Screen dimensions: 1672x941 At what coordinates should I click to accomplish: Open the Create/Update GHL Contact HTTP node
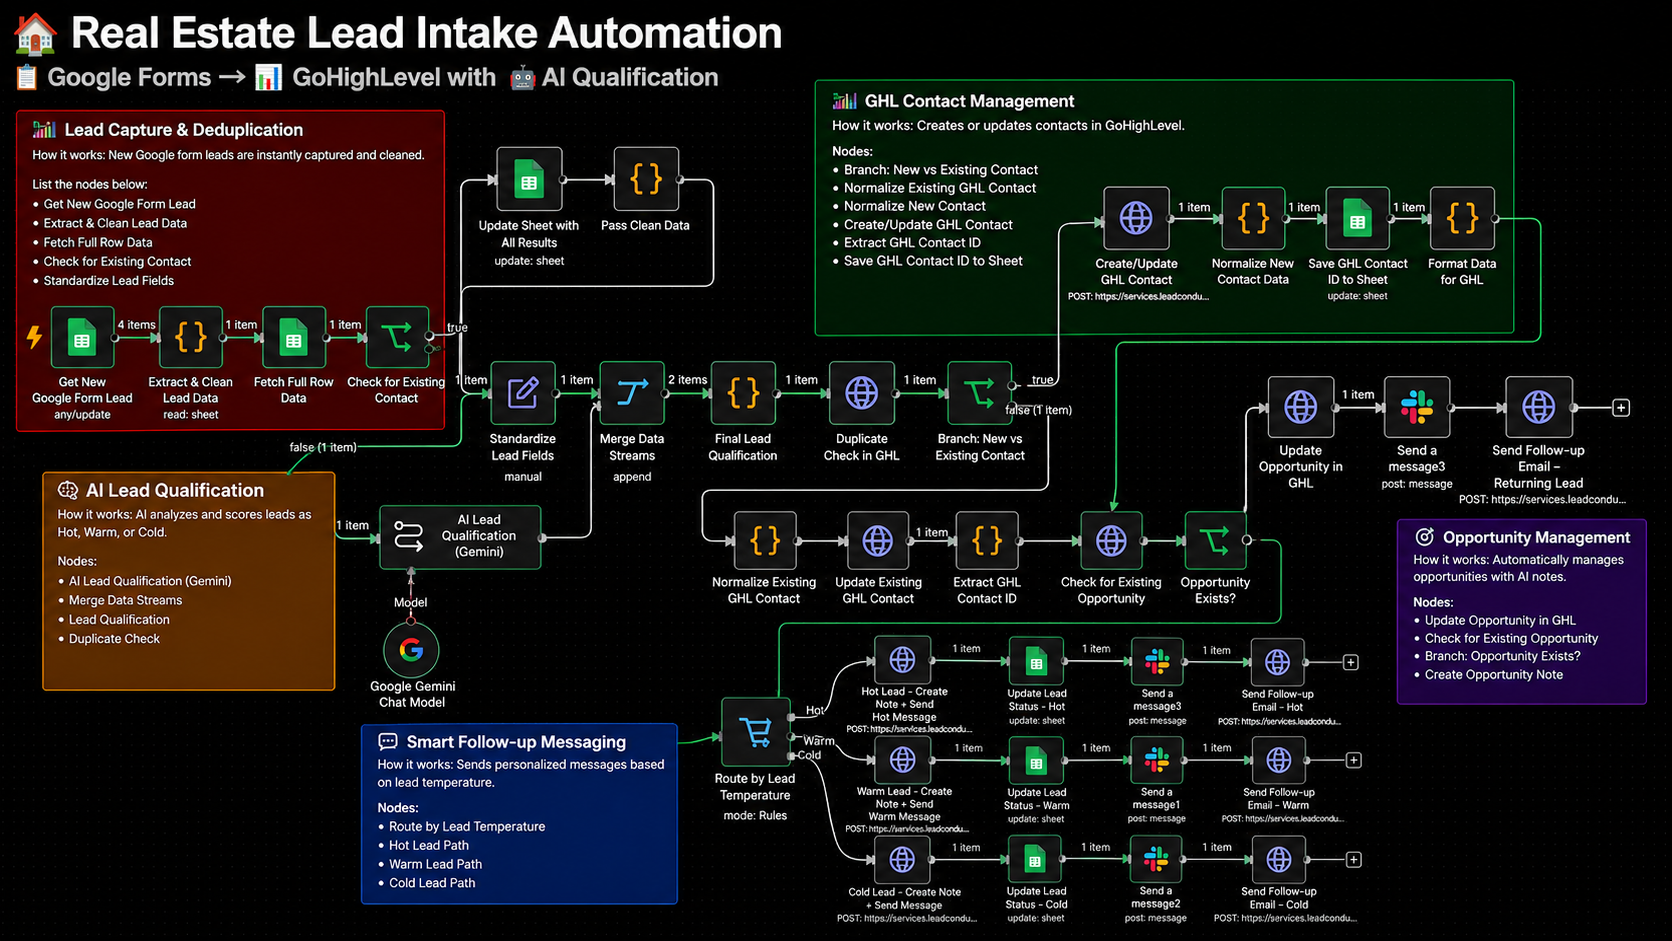coord(1136,218)
